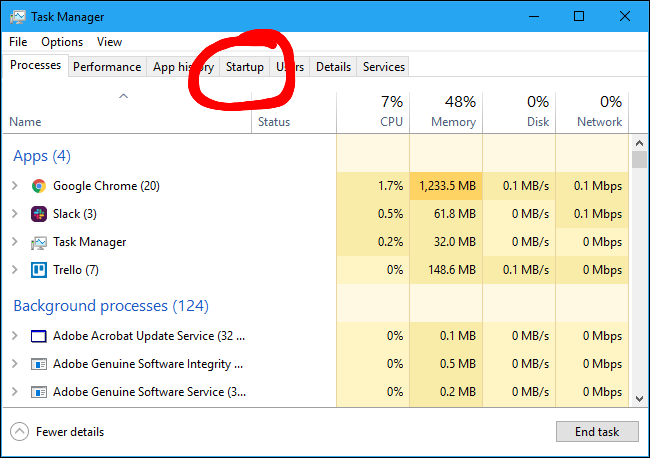Click Slack's 61.8 MB memory value
650x458 pixels.
[455, 214]
